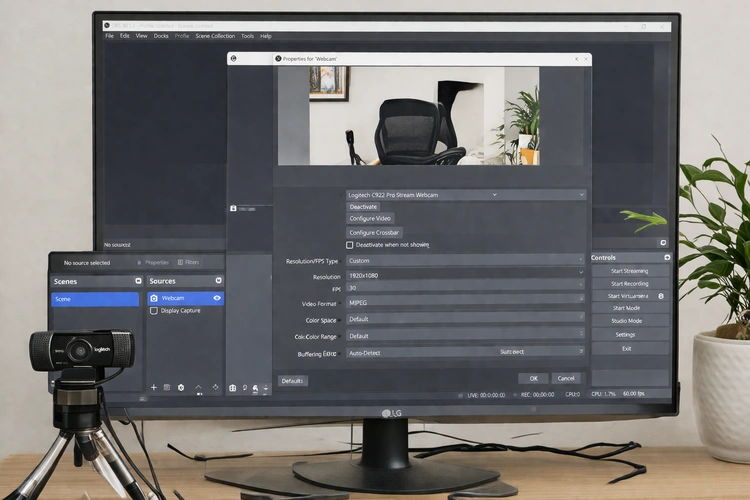The width and height of the screenshot is (750, 500).
Task: Open the Scene Collection menu
Action: (215, 36)
